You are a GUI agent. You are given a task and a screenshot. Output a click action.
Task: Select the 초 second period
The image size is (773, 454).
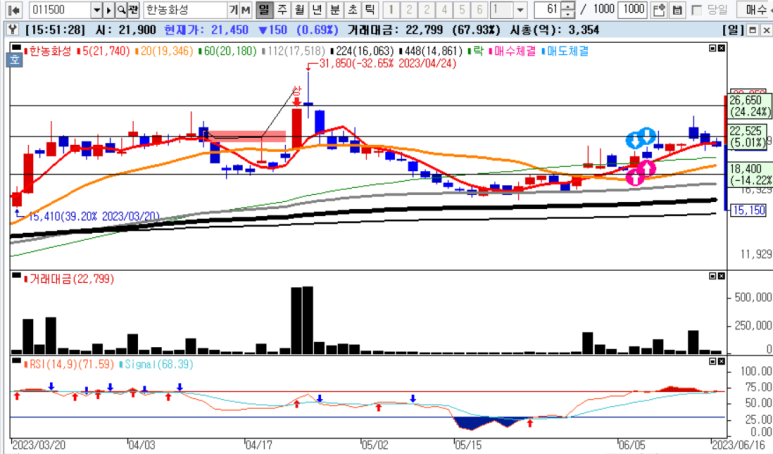352,9
